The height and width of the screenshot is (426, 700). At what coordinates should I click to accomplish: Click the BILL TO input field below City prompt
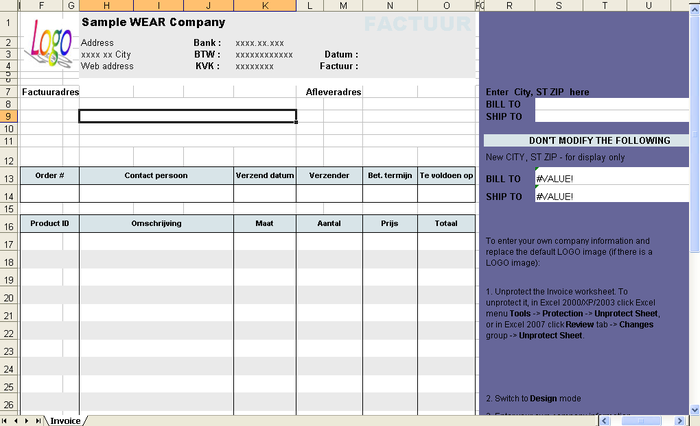tap(612, 104)
